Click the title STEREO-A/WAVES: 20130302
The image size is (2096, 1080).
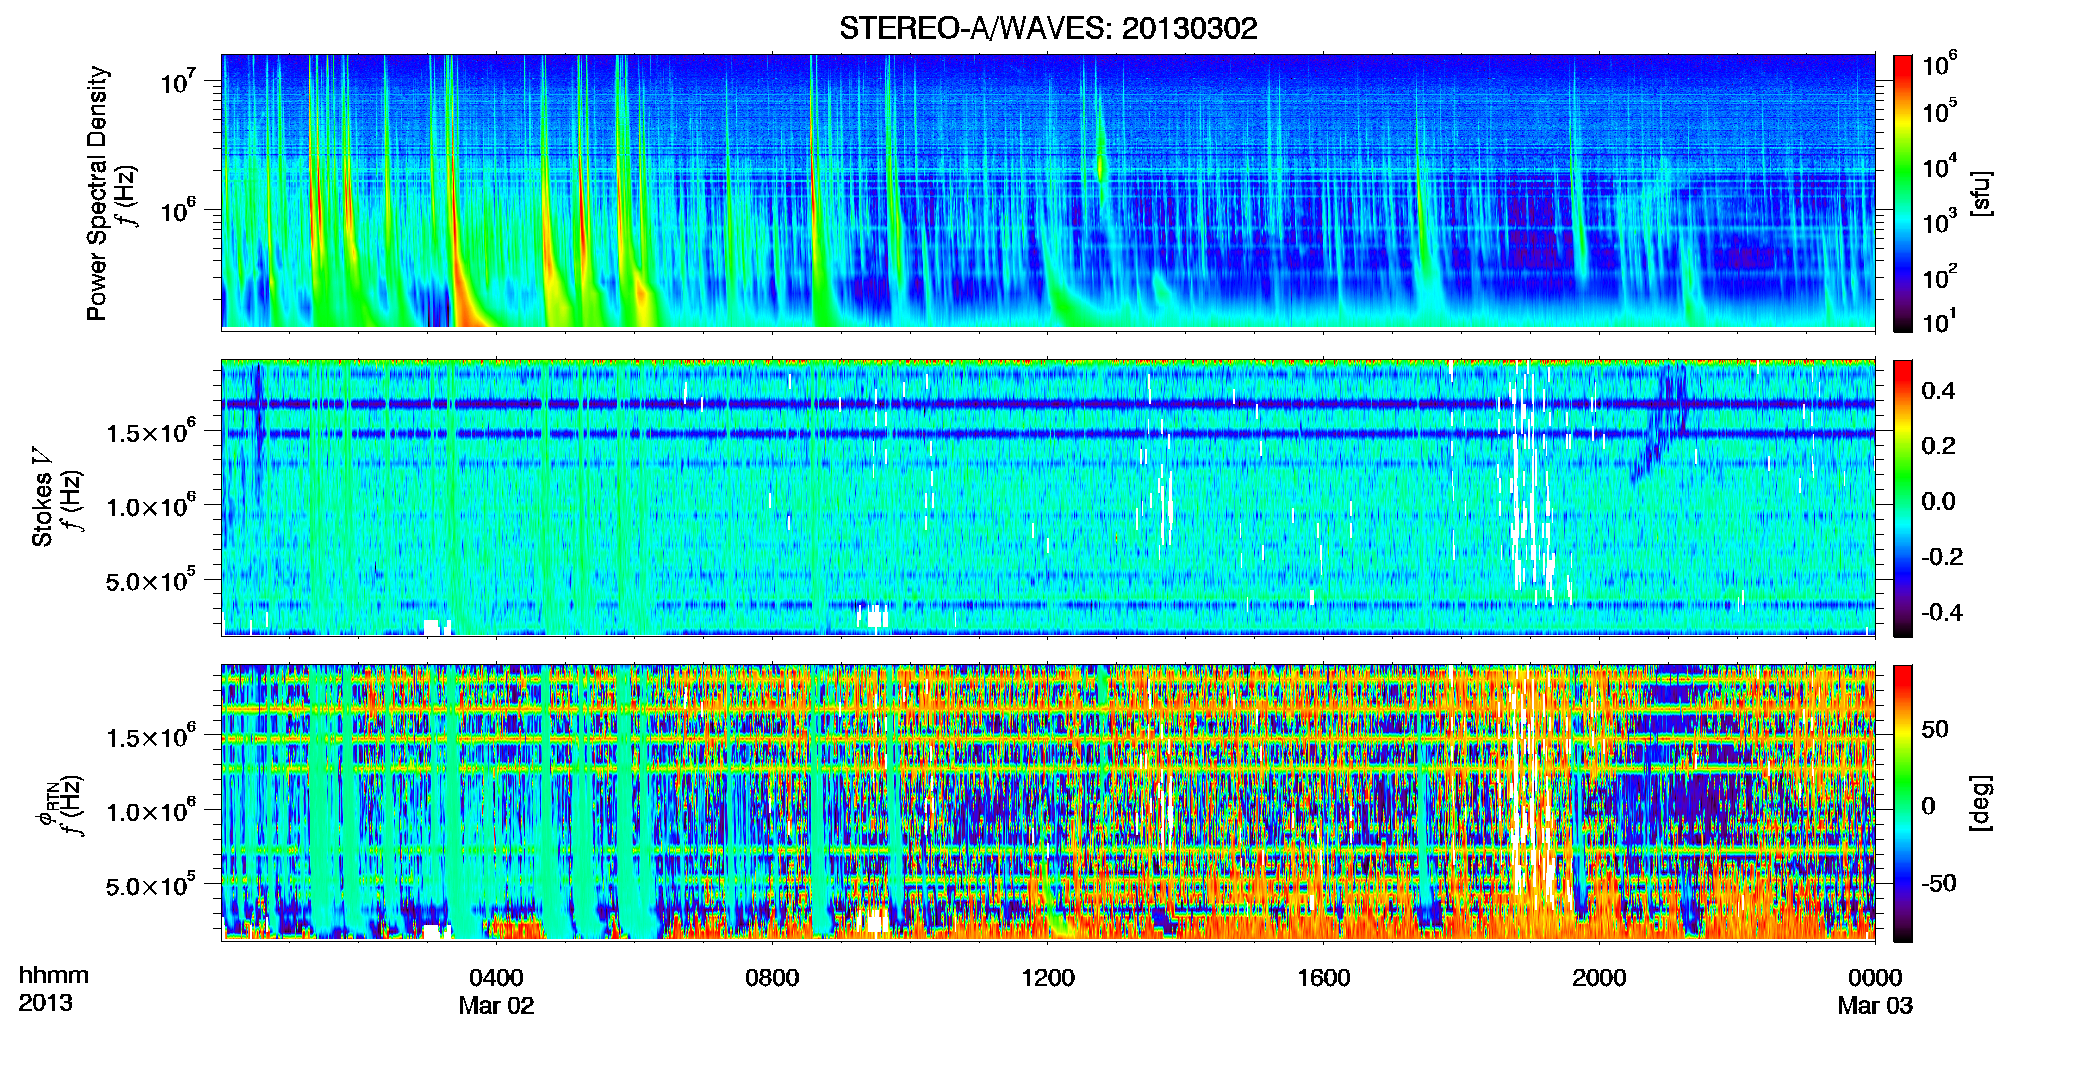[1048, 28]
